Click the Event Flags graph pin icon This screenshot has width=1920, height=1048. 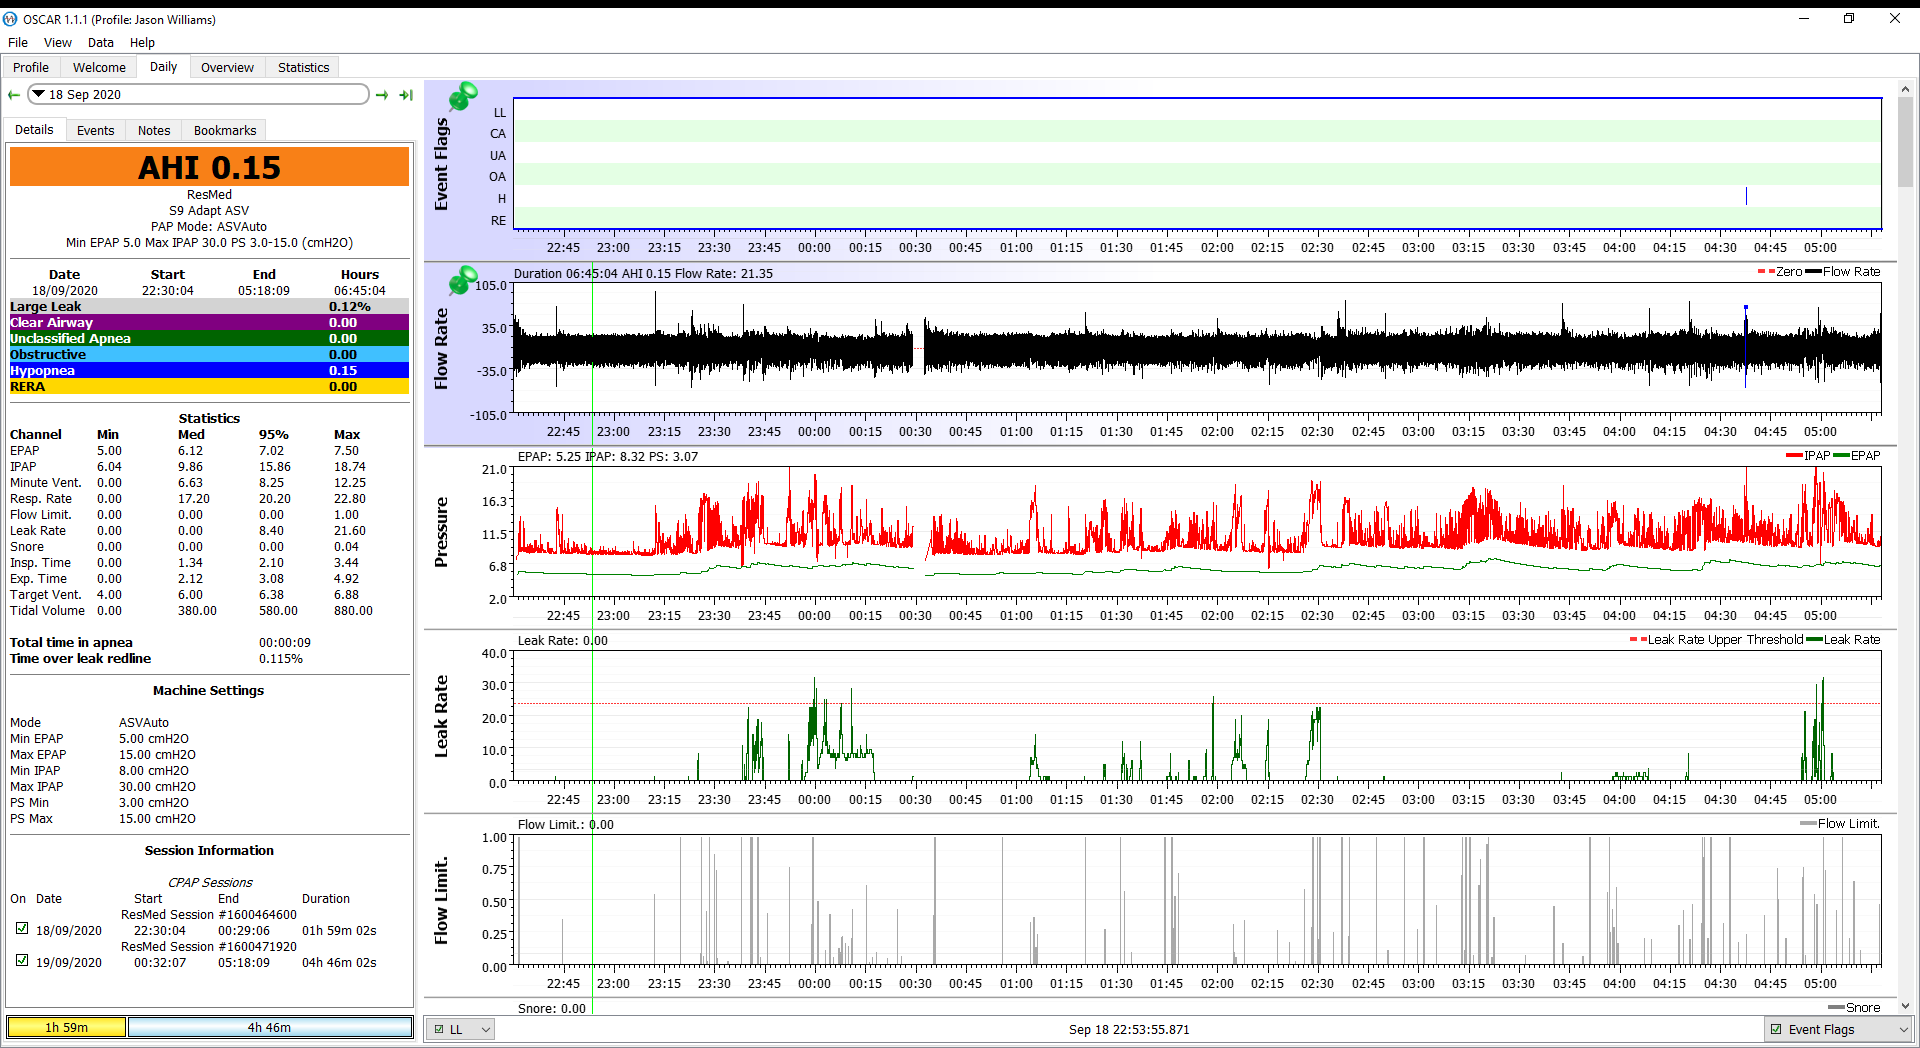[463, 96]
